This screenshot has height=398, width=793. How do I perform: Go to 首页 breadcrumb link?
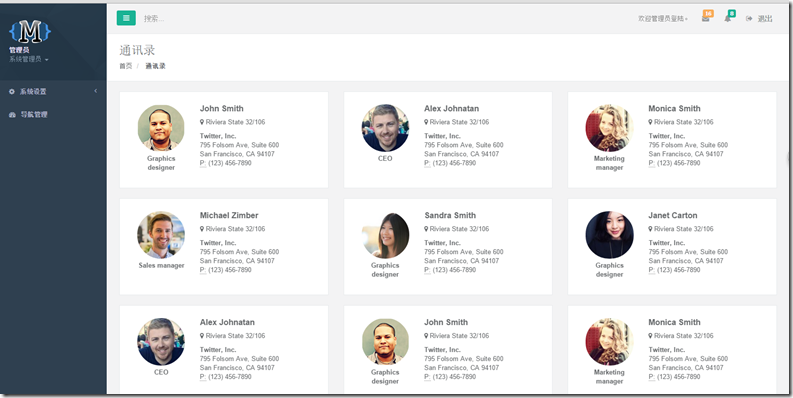[125, 66]
